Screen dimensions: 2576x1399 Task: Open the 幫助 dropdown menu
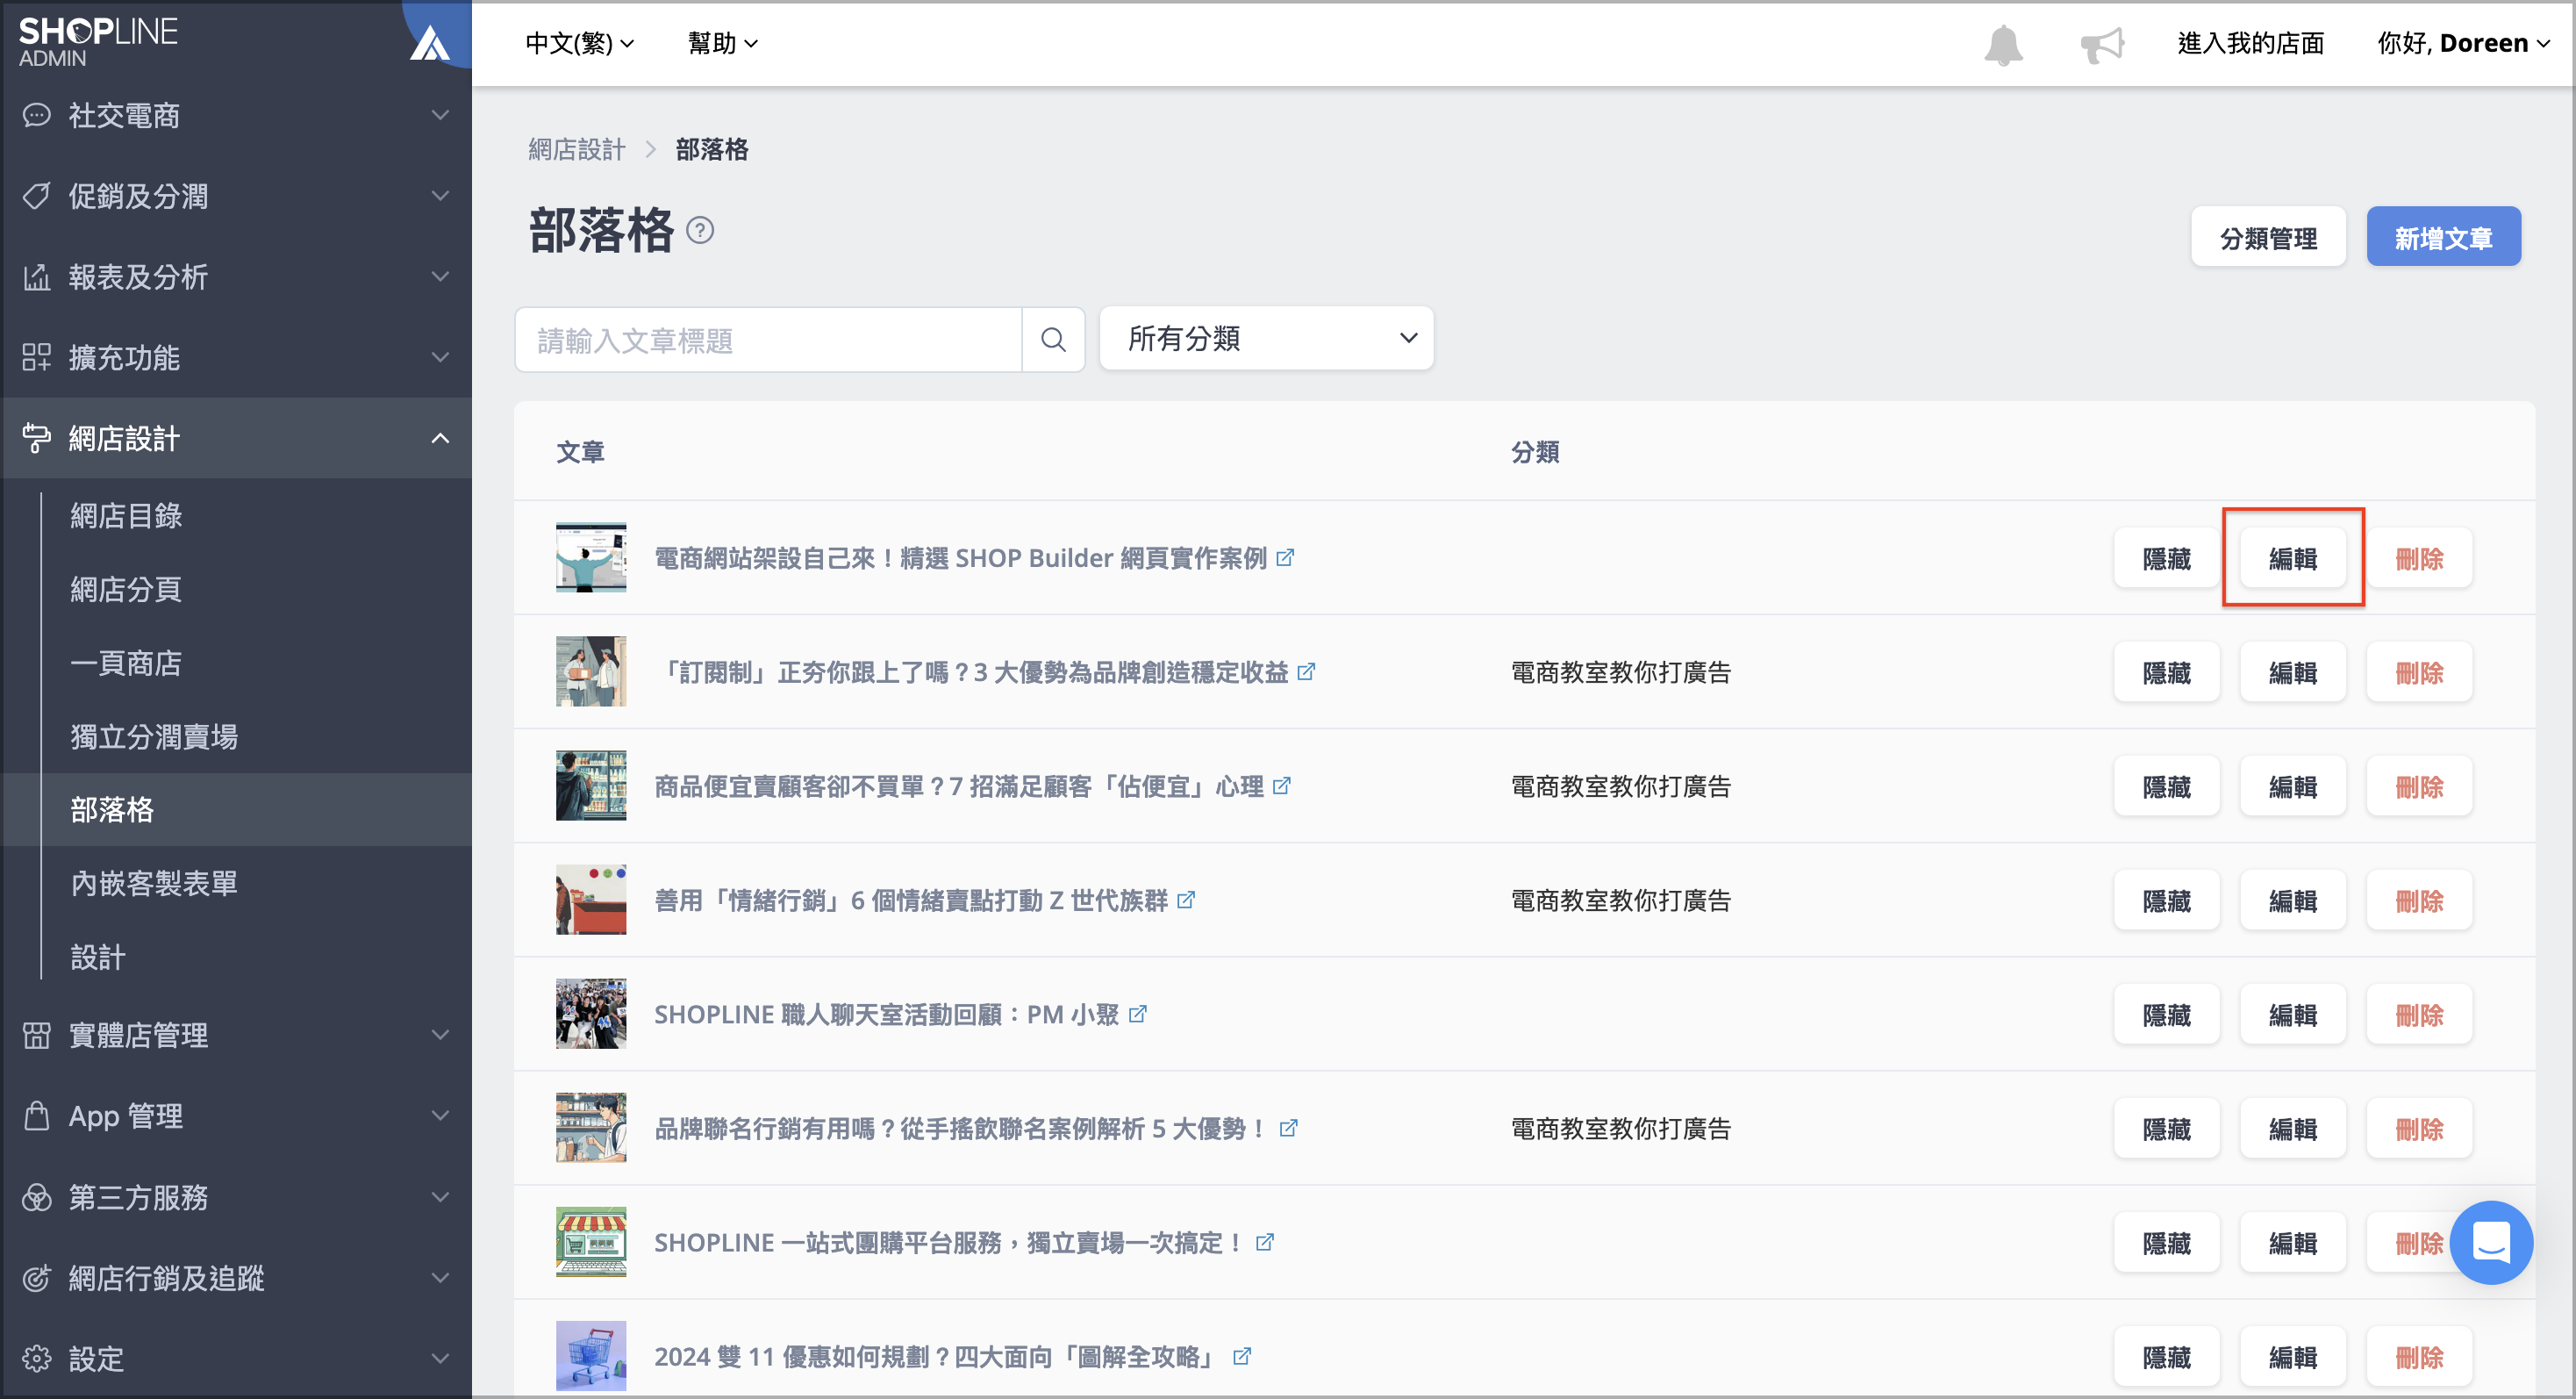(723, 43)
